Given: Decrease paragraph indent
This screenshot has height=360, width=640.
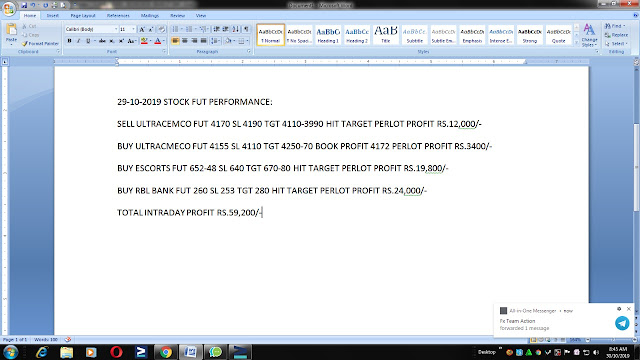Looking at the screenshot, I should (x=216, y=29).
